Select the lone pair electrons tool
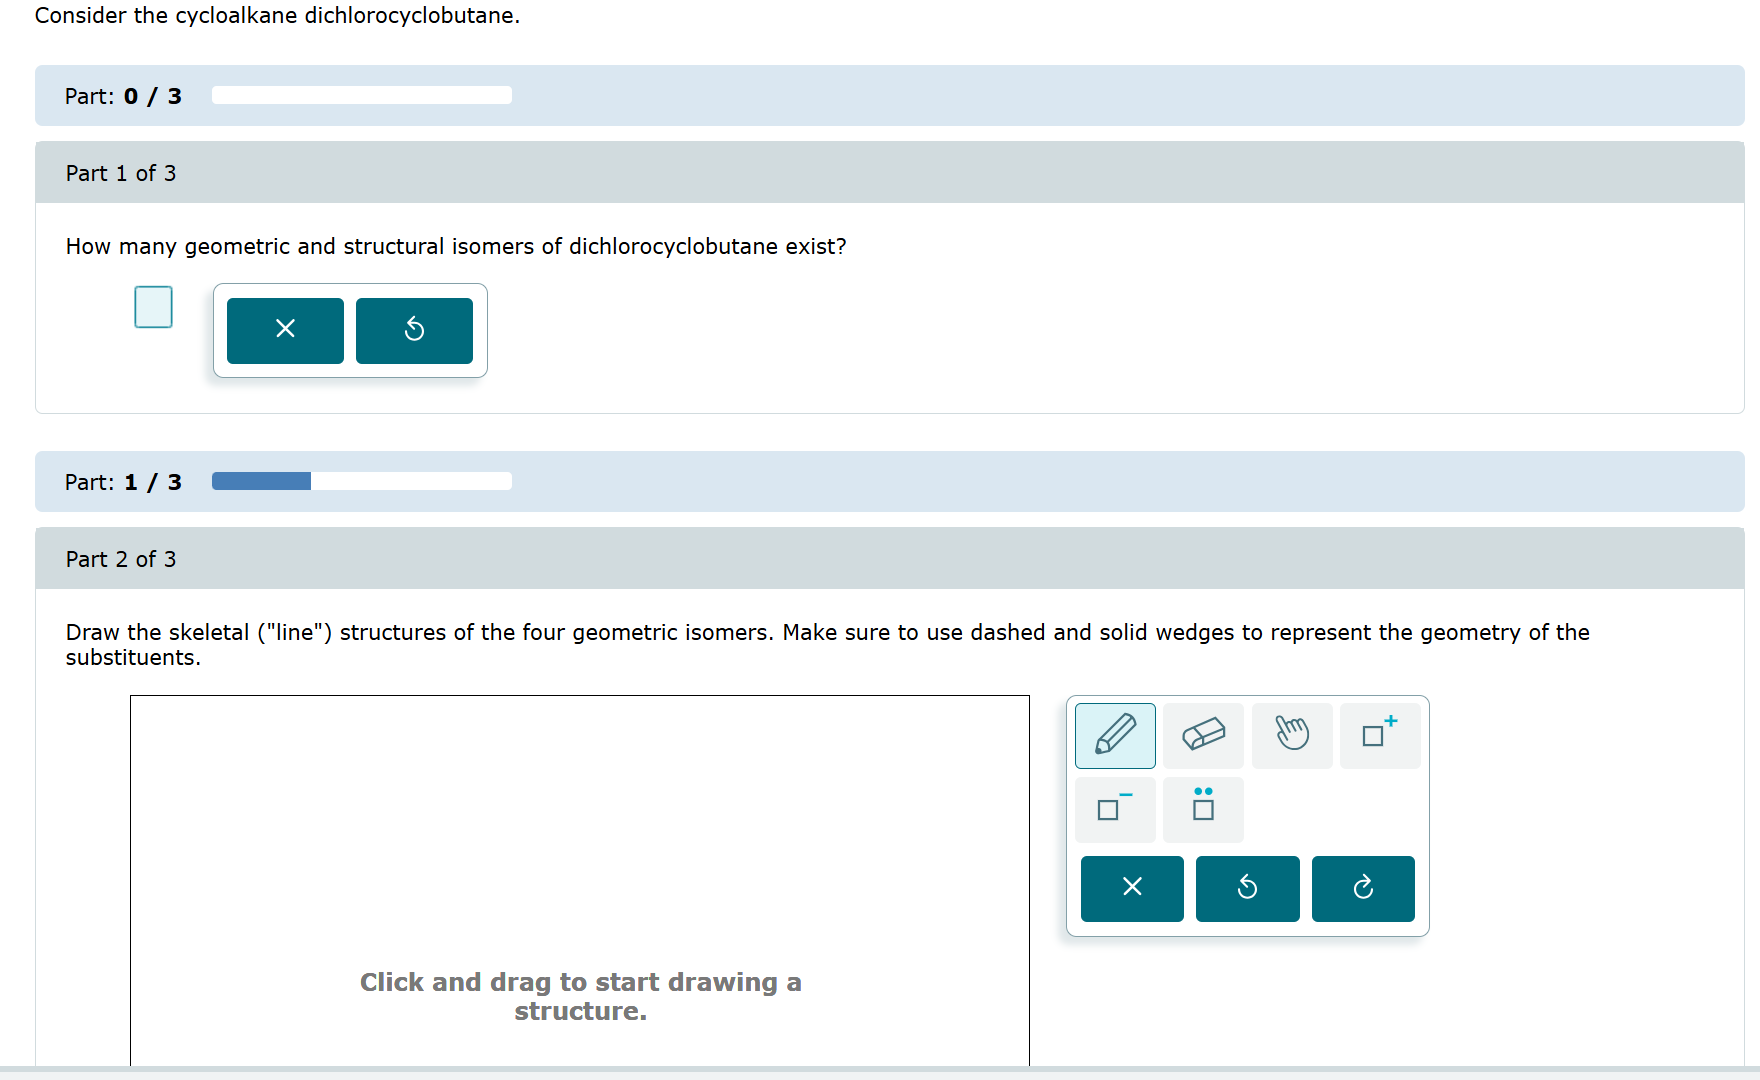This screenshot has height=1080, width=1760. (x=1202, y=809)
